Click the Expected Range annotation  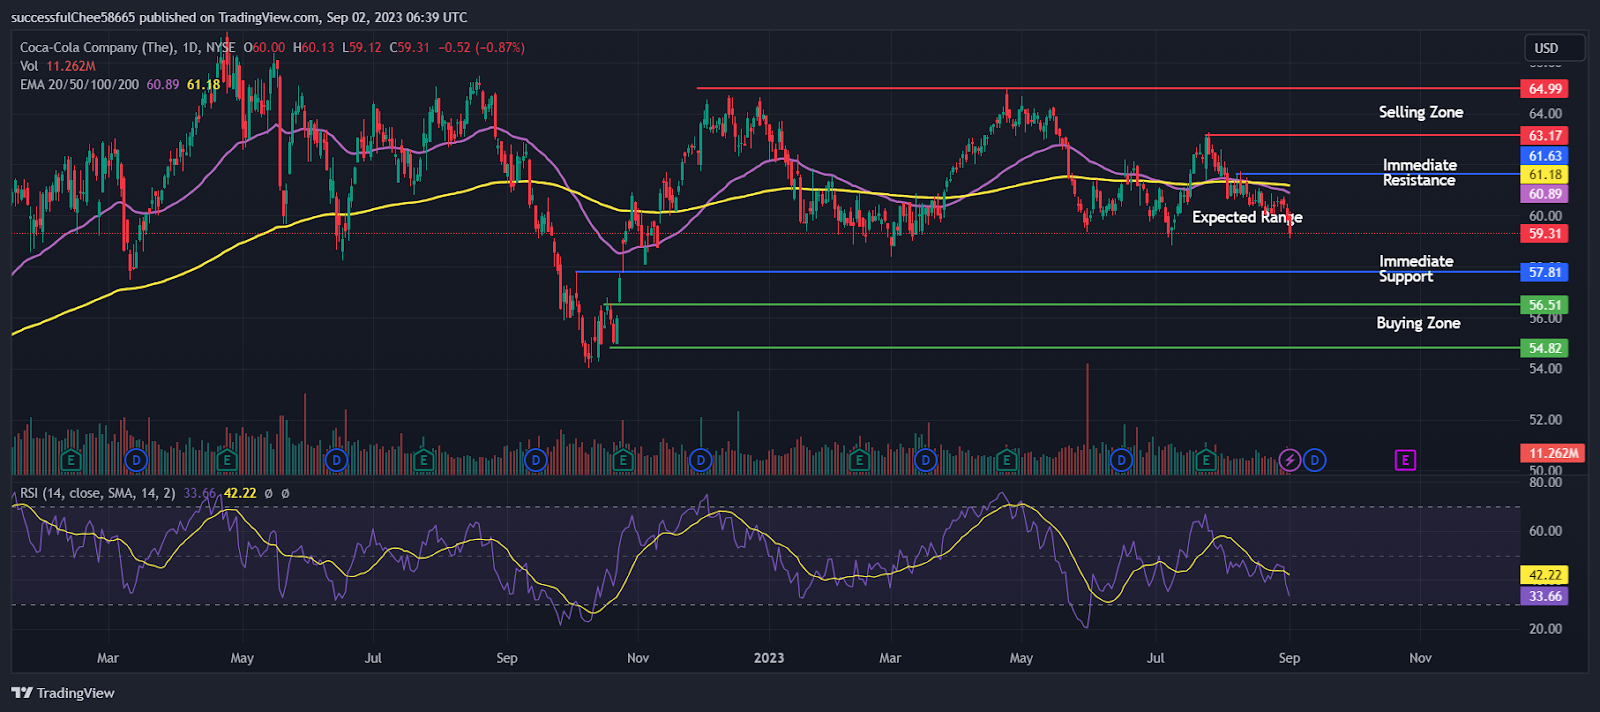[1247, 217]
